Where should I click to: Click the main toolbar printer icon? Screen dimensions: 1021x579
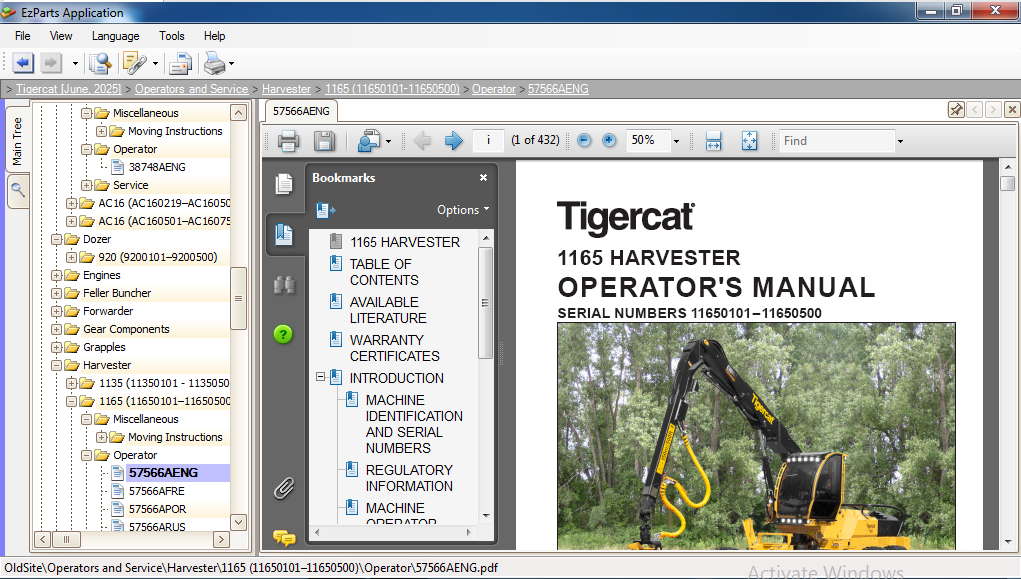[214, 64]
